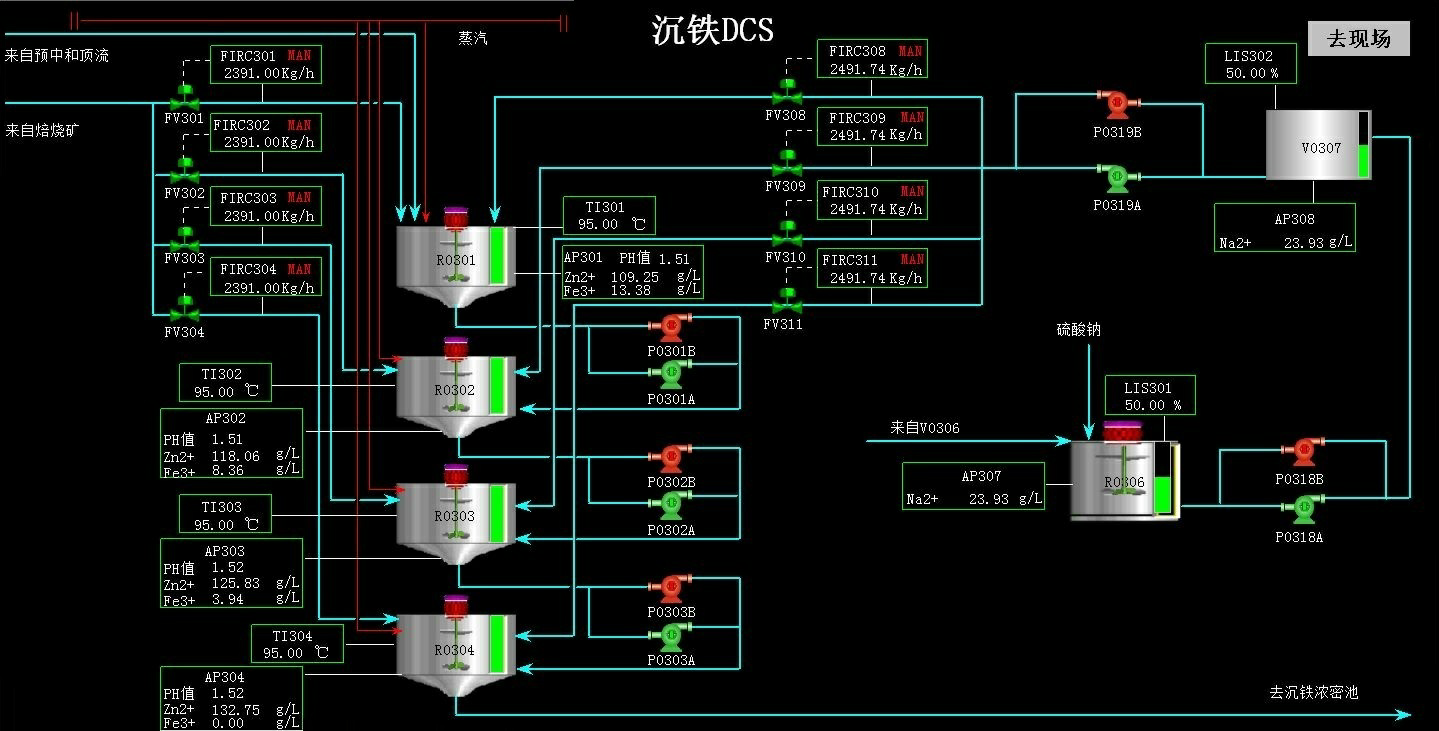Click the MAN mode indicator of FIRC311
This screenshot has height=731, width=1439.
pos(912,260)
